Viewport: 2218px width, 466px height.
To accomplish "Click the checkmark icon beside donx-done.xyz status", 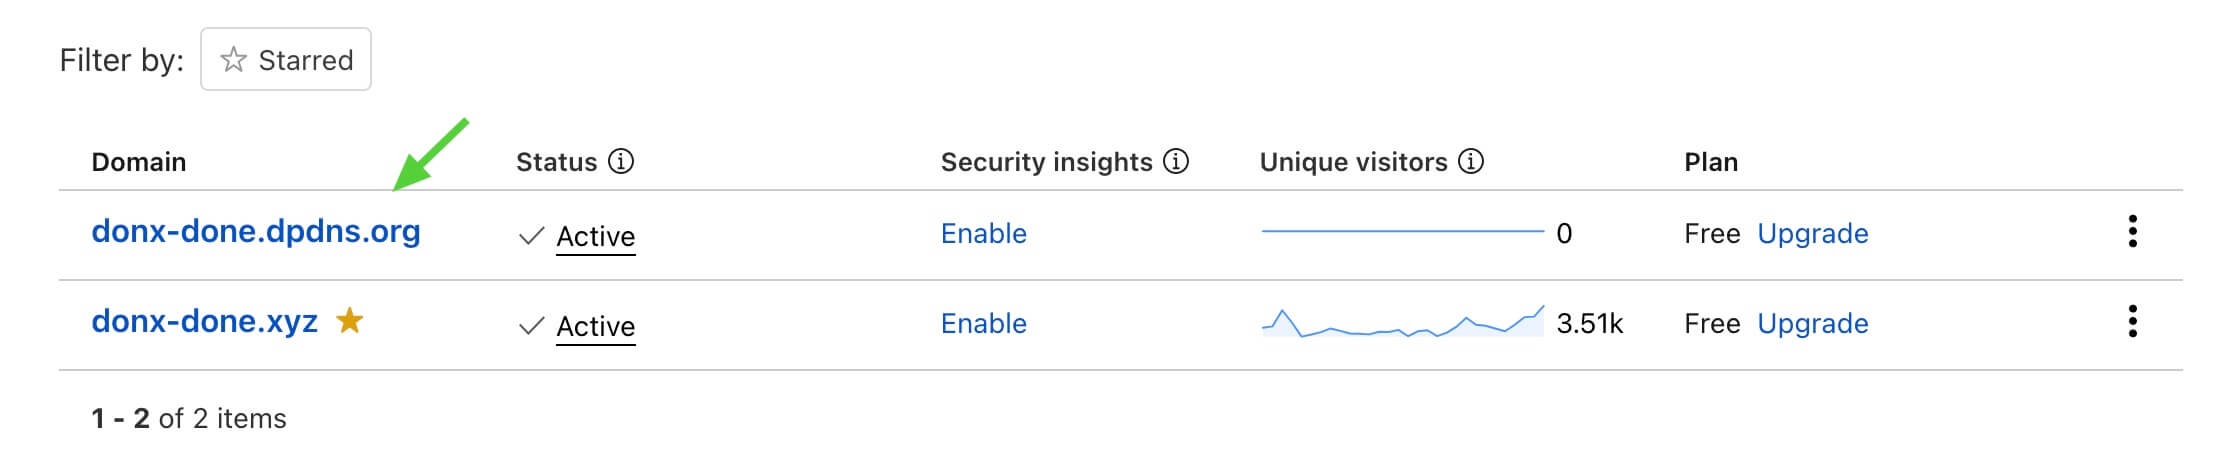I will point(532,326).
